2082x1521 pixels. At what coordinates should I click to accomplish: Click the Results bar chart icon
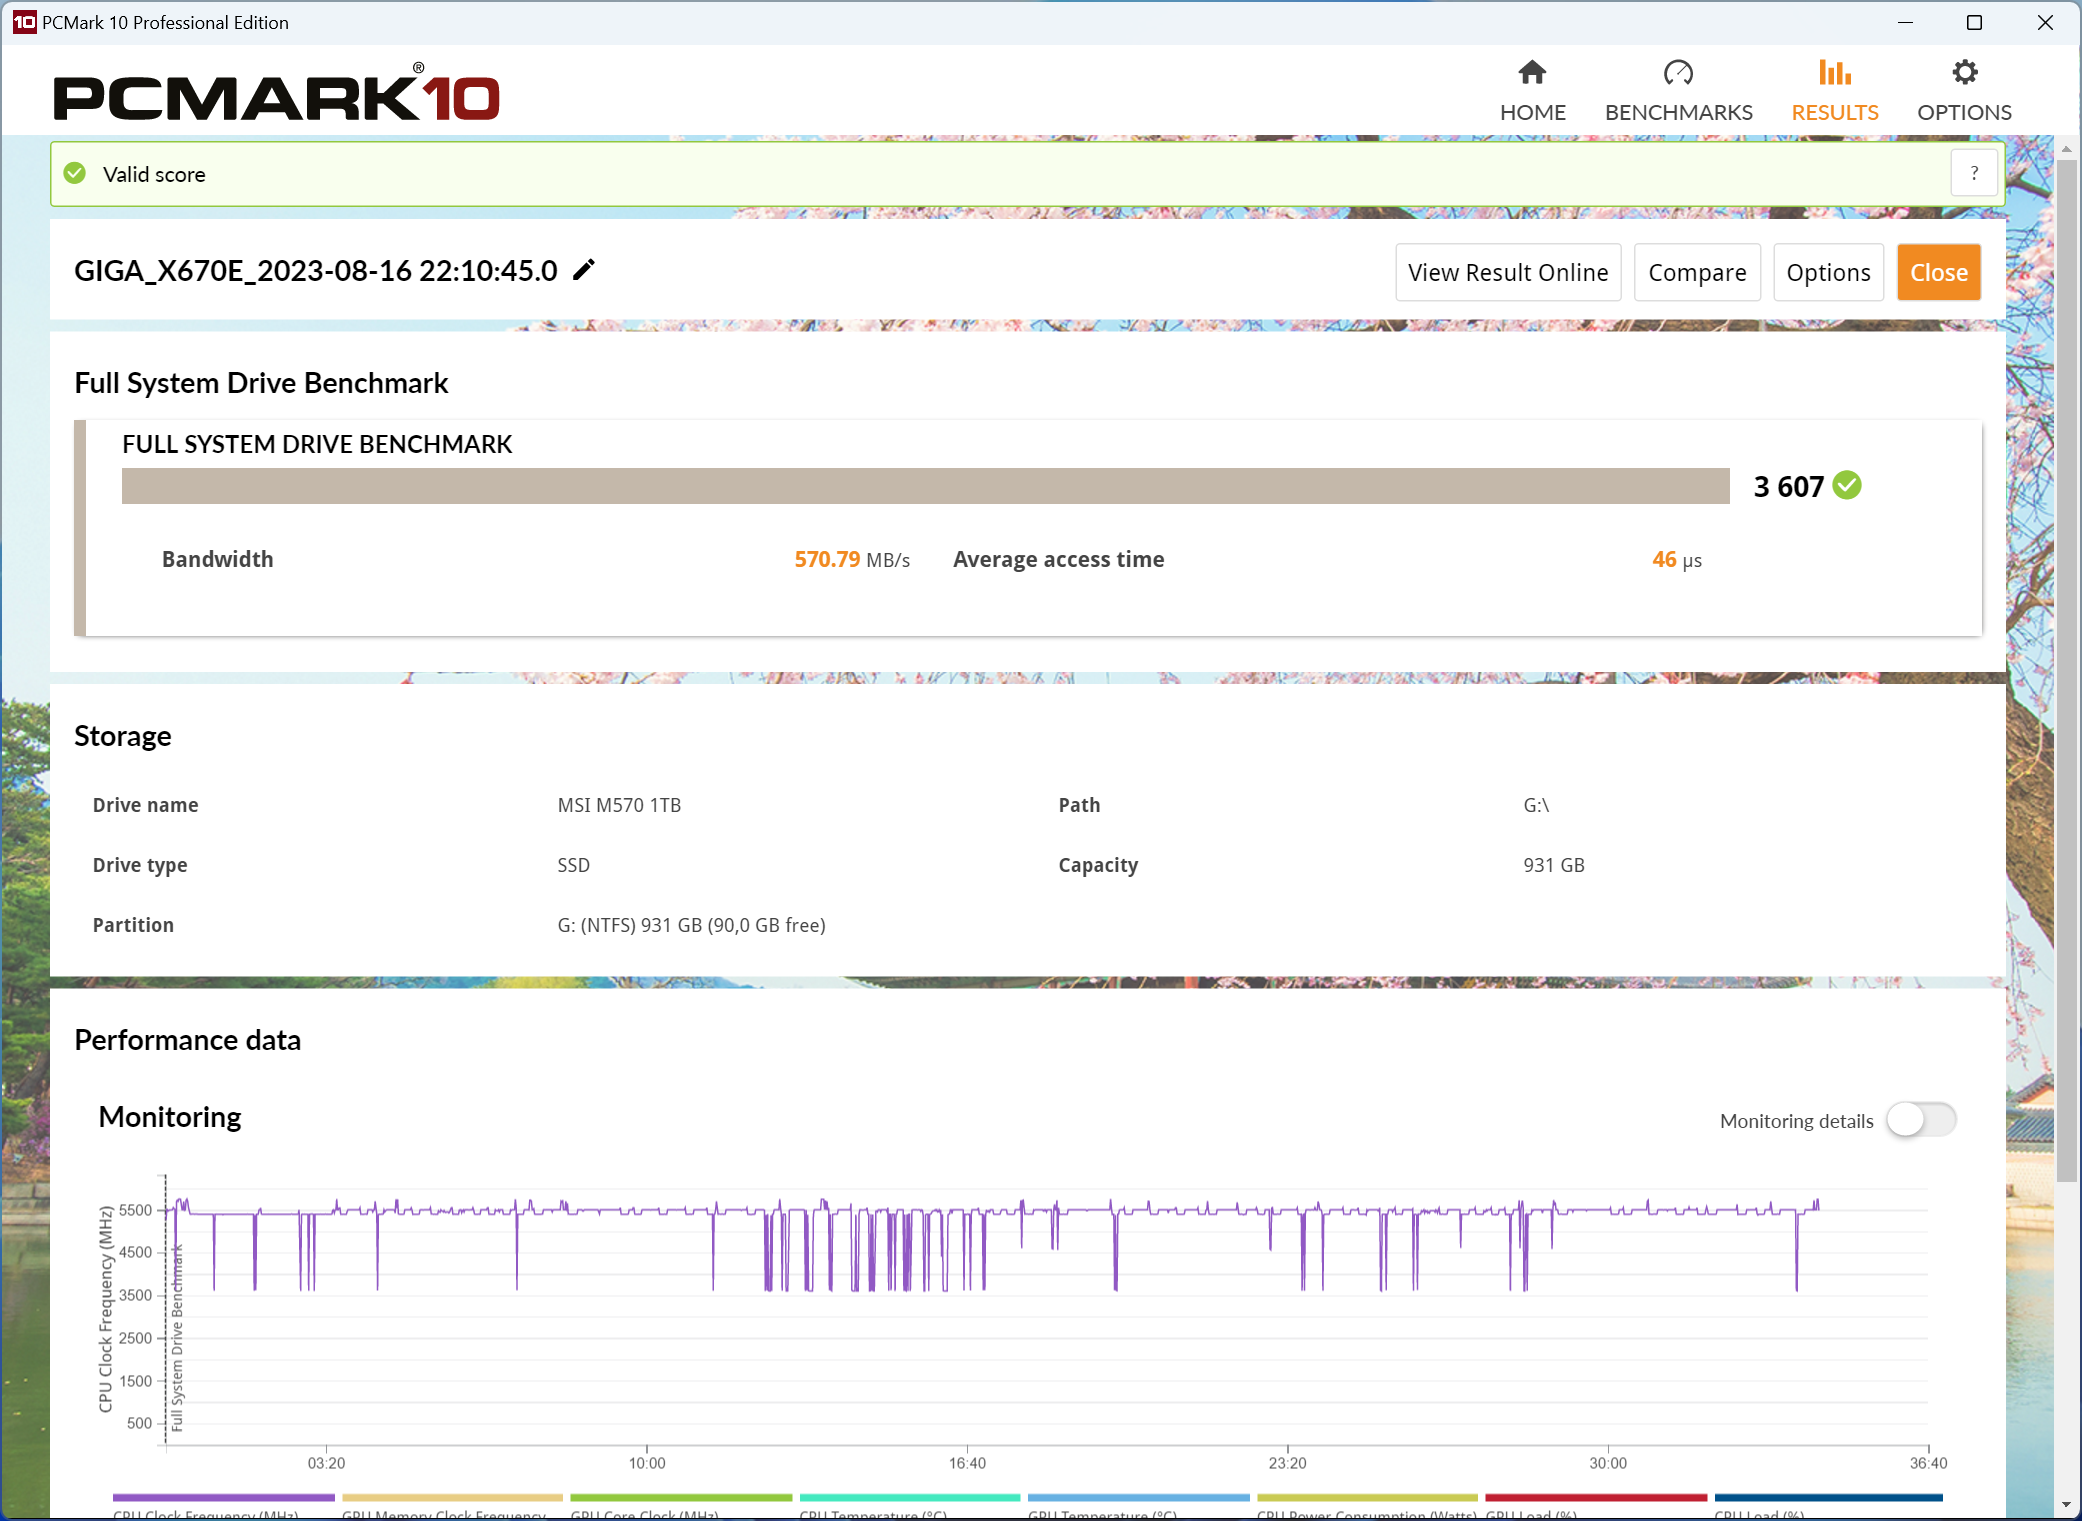pyautogui.click(x=1834, y=73)
